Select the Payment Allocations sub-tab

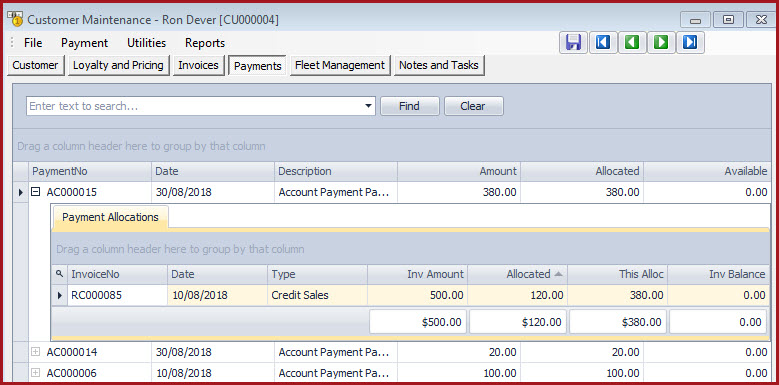point(110,217)
